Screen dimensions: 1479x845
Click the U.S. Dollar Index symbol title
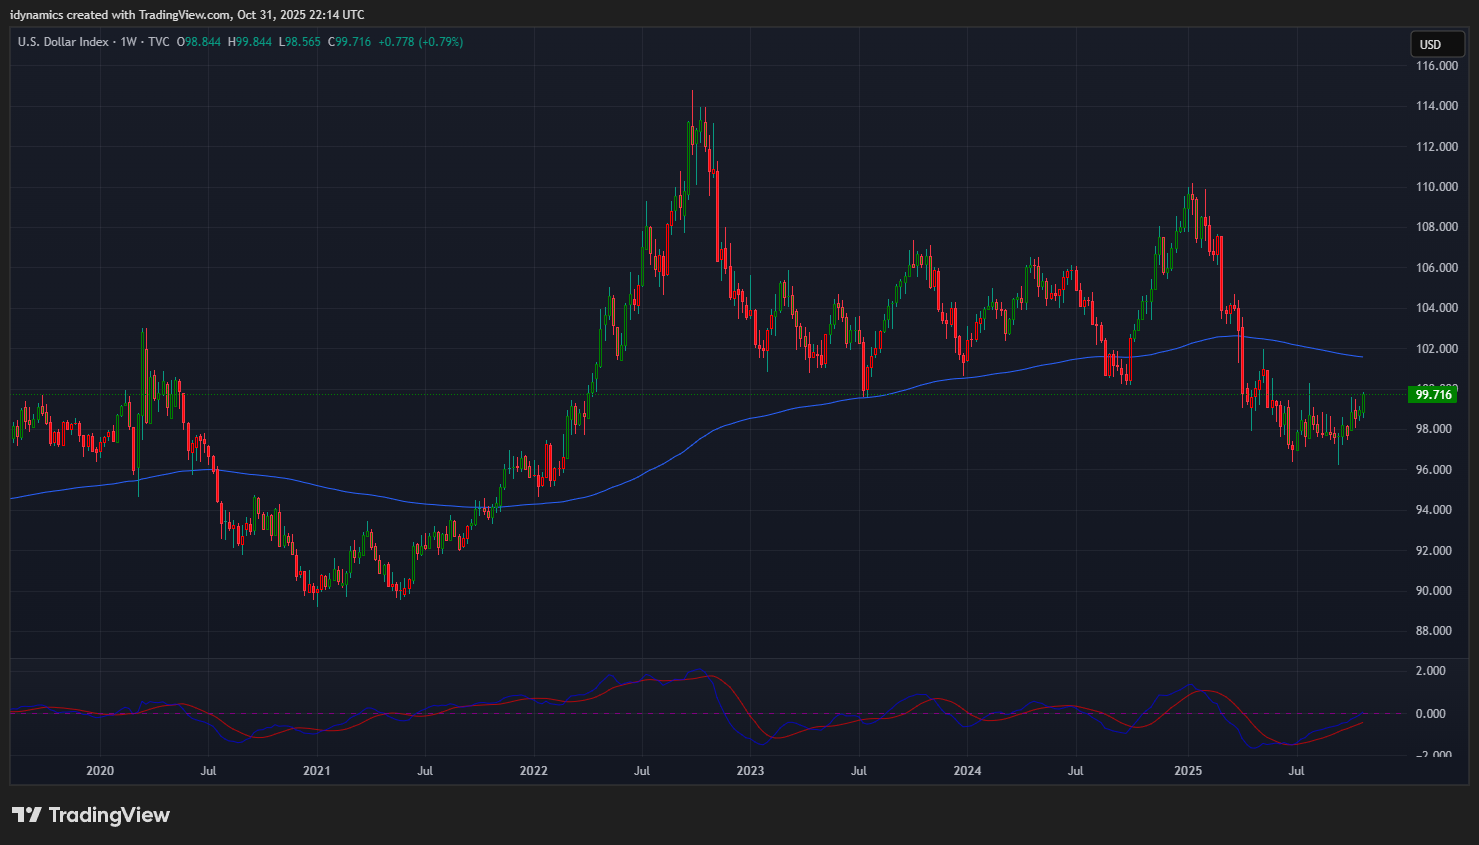[x=63, y=42]
